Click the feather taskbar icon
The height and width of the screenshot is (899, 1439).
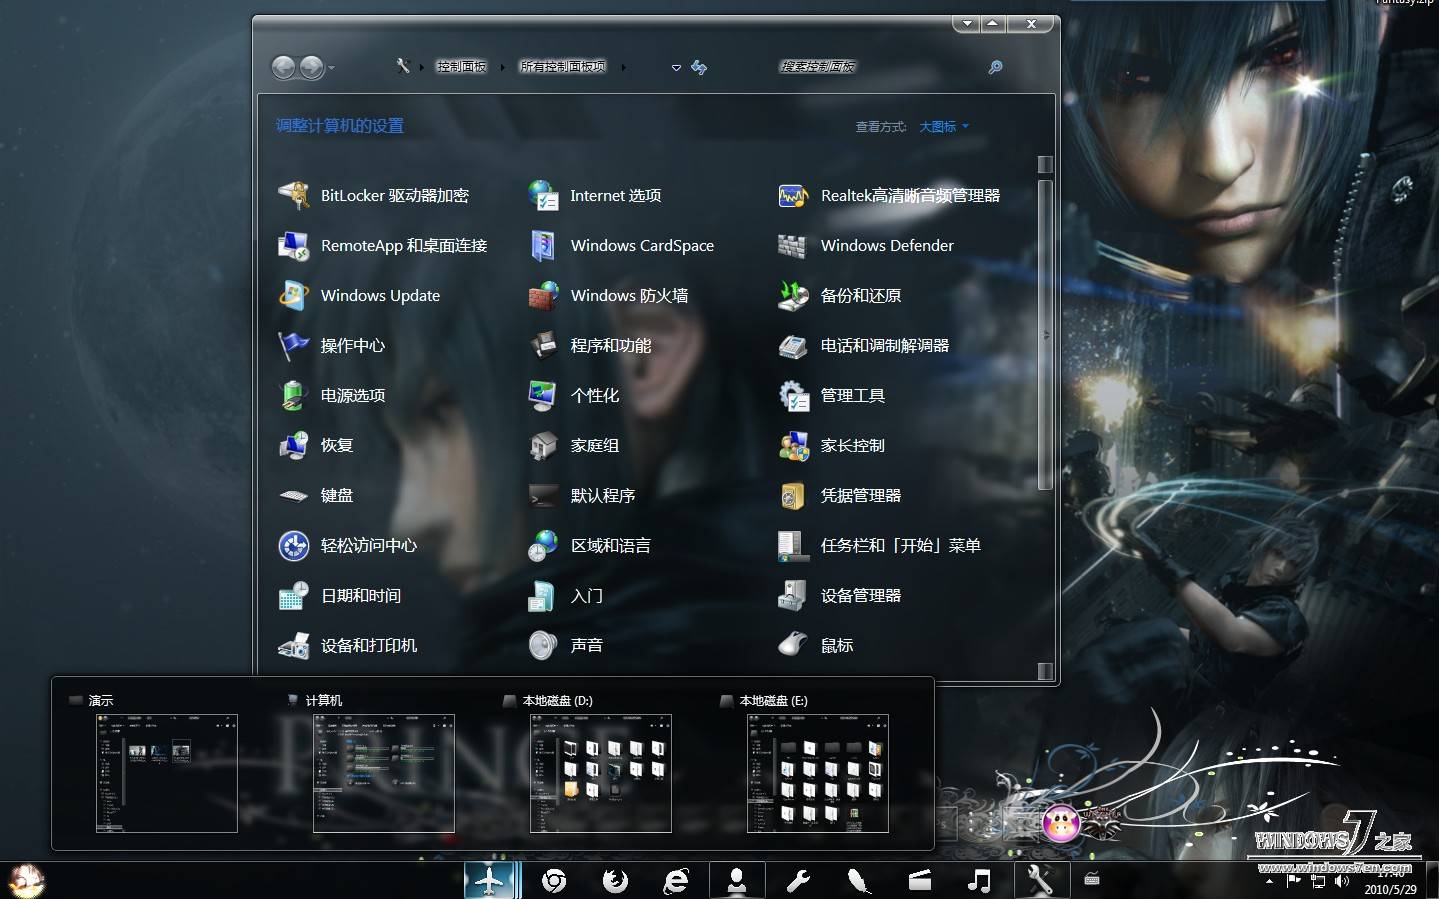(858, 881)
